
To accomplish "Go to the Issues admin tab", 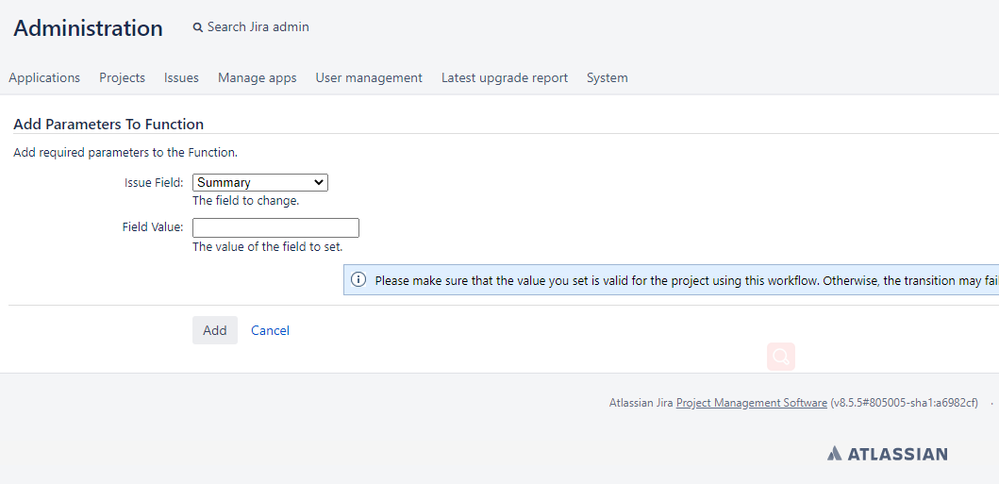I will [182, 78].
